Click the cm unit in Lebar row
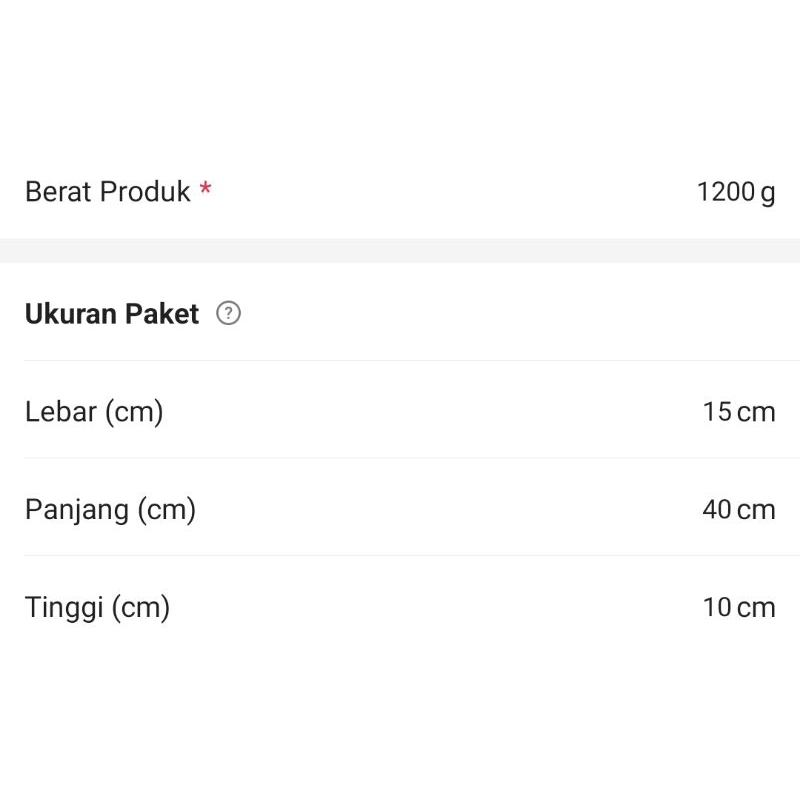This screenshot has height=800, width=800. 756,412
